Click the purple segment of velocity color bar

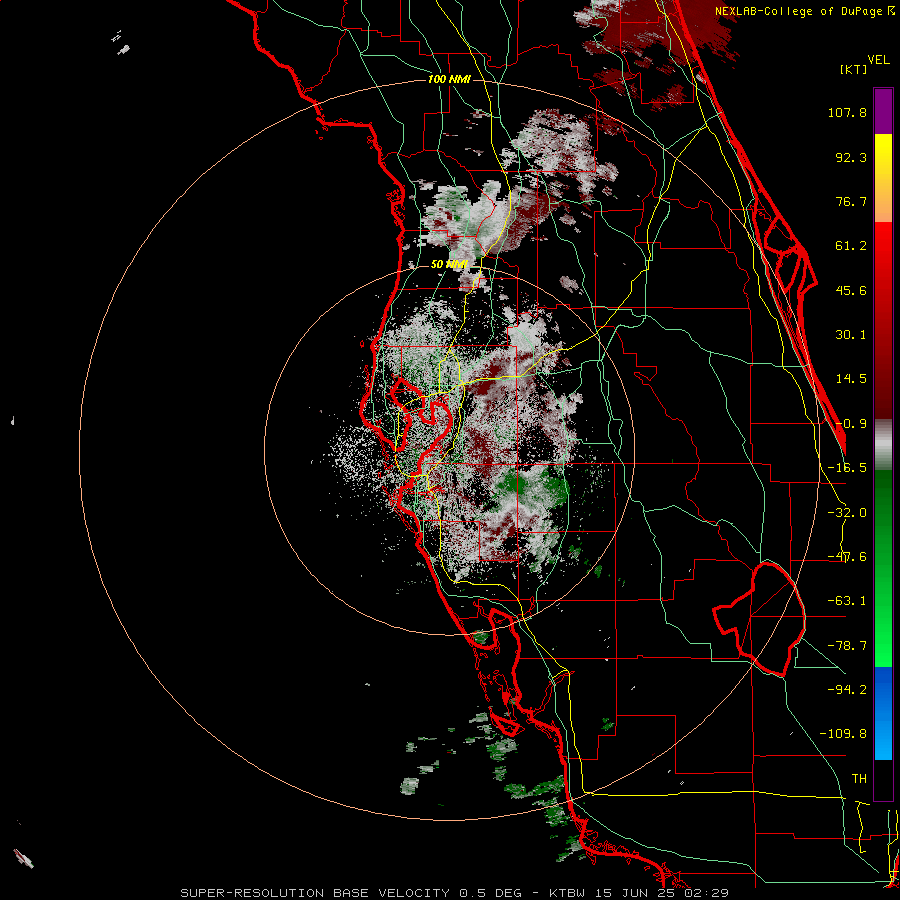pos(883,112)
